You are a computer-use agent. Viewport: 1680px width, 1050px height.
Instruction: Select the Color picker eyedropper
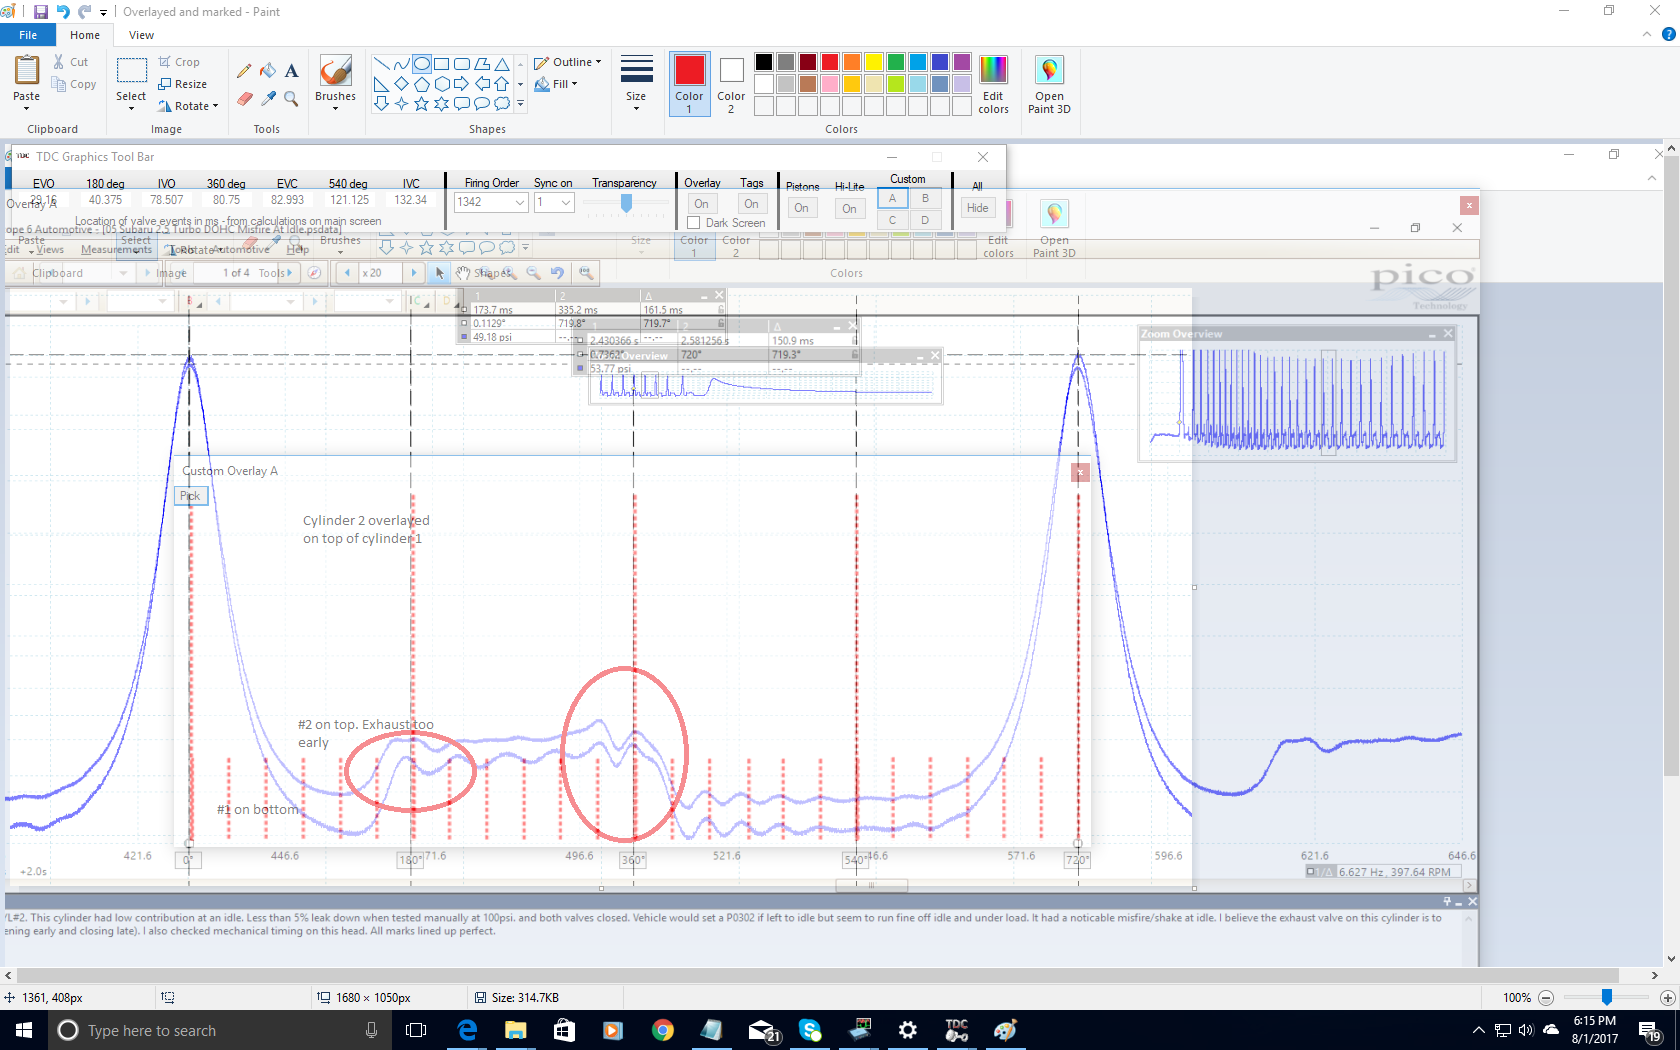(x=268, y=98)
